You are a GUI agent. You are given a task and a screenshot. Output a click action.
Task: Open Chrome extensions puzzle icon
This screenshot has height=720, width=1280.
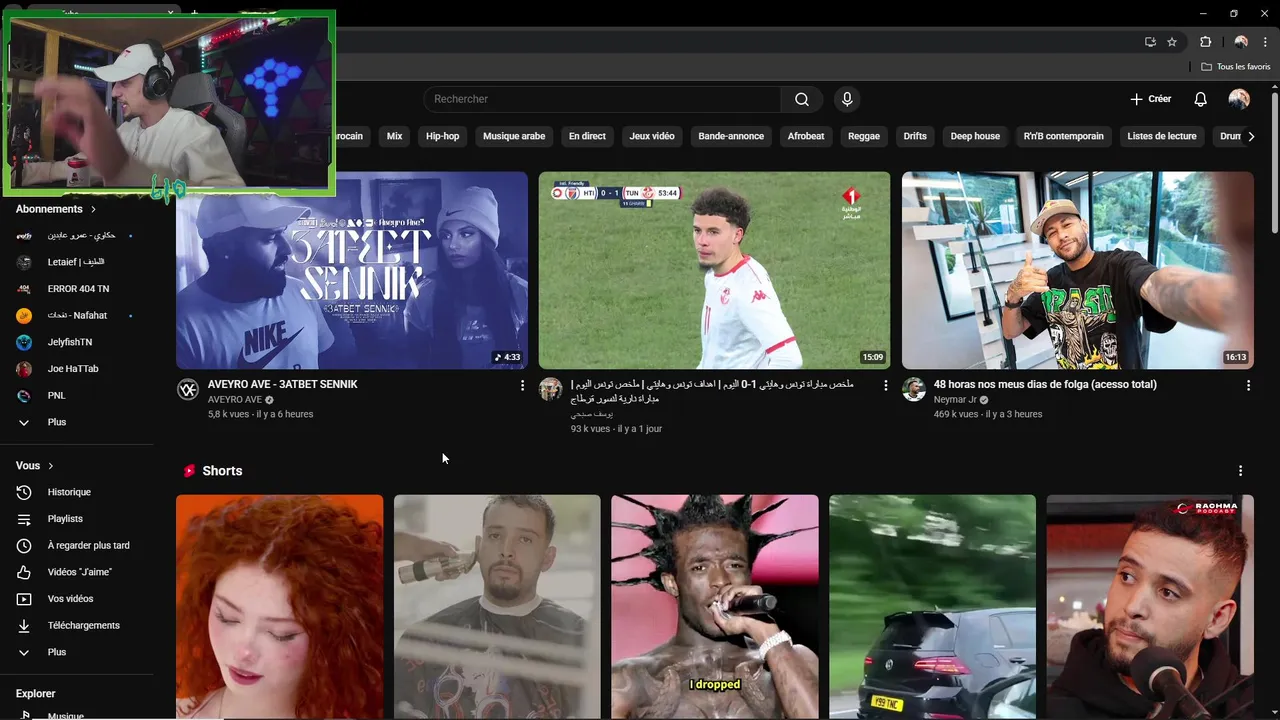1205,42
